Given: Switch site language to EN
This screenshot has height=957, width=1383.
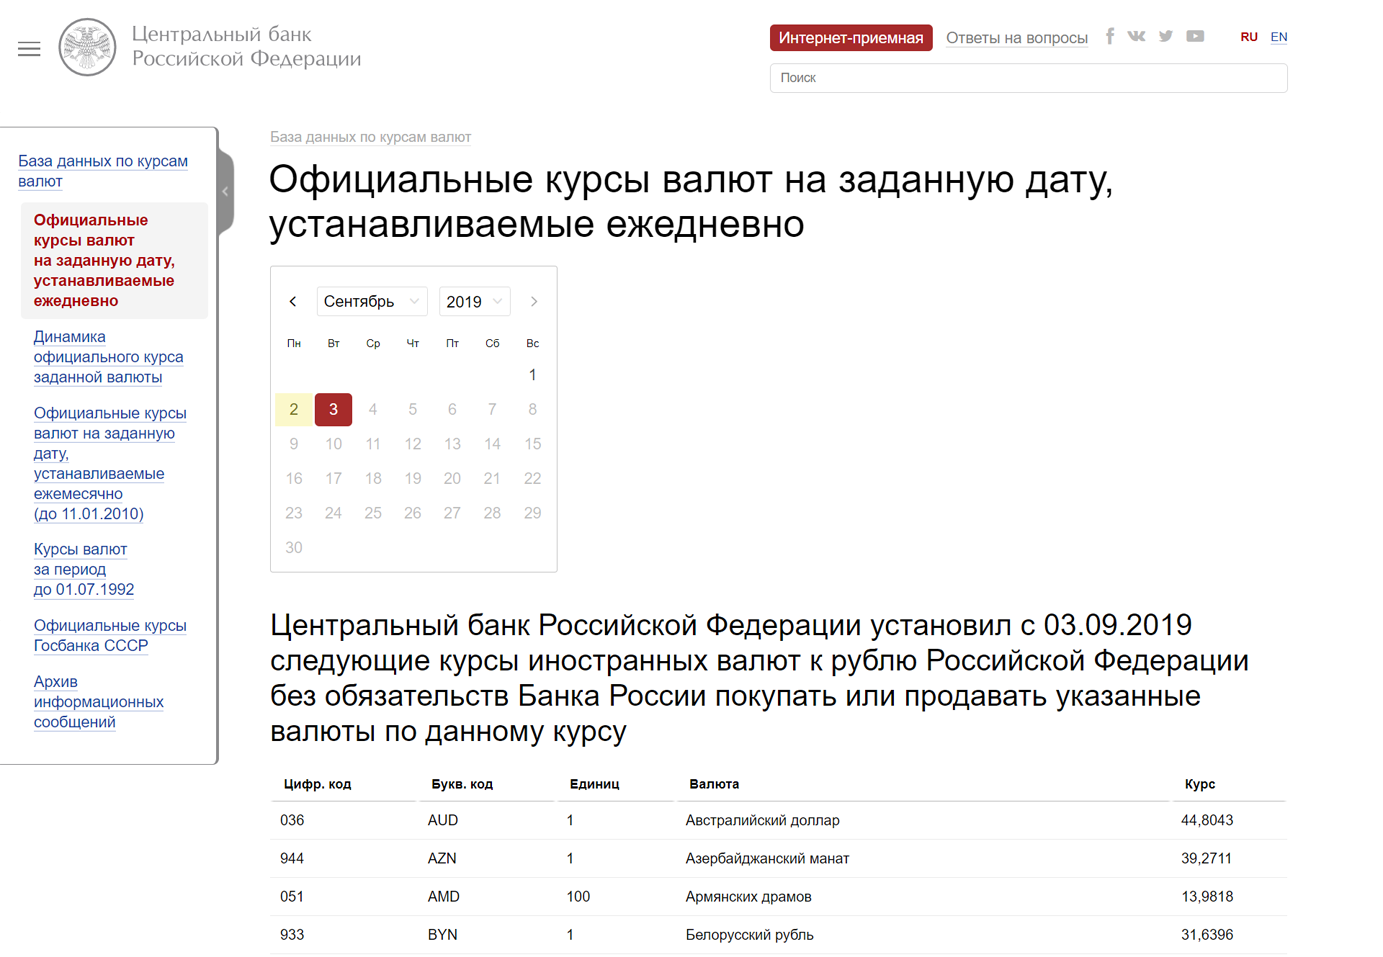Looking at the screenshot, I should tap(1278, 37).
